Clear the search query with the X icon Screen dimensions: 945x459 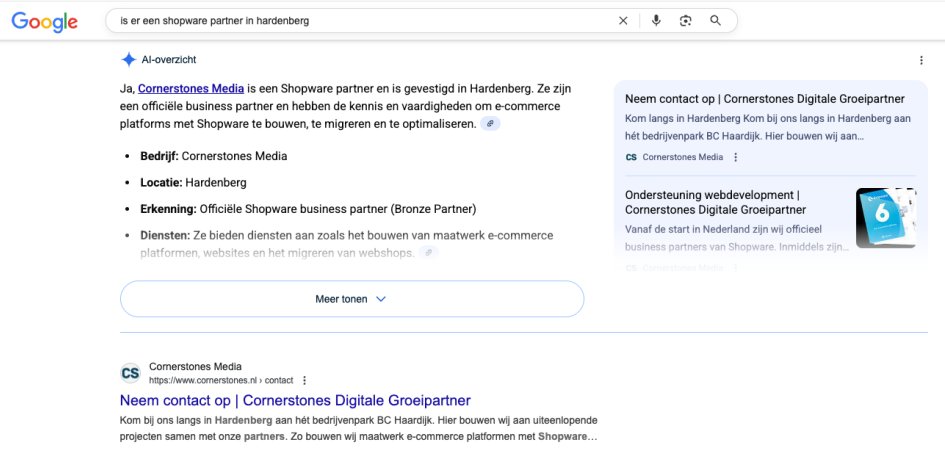coord(623,21)
